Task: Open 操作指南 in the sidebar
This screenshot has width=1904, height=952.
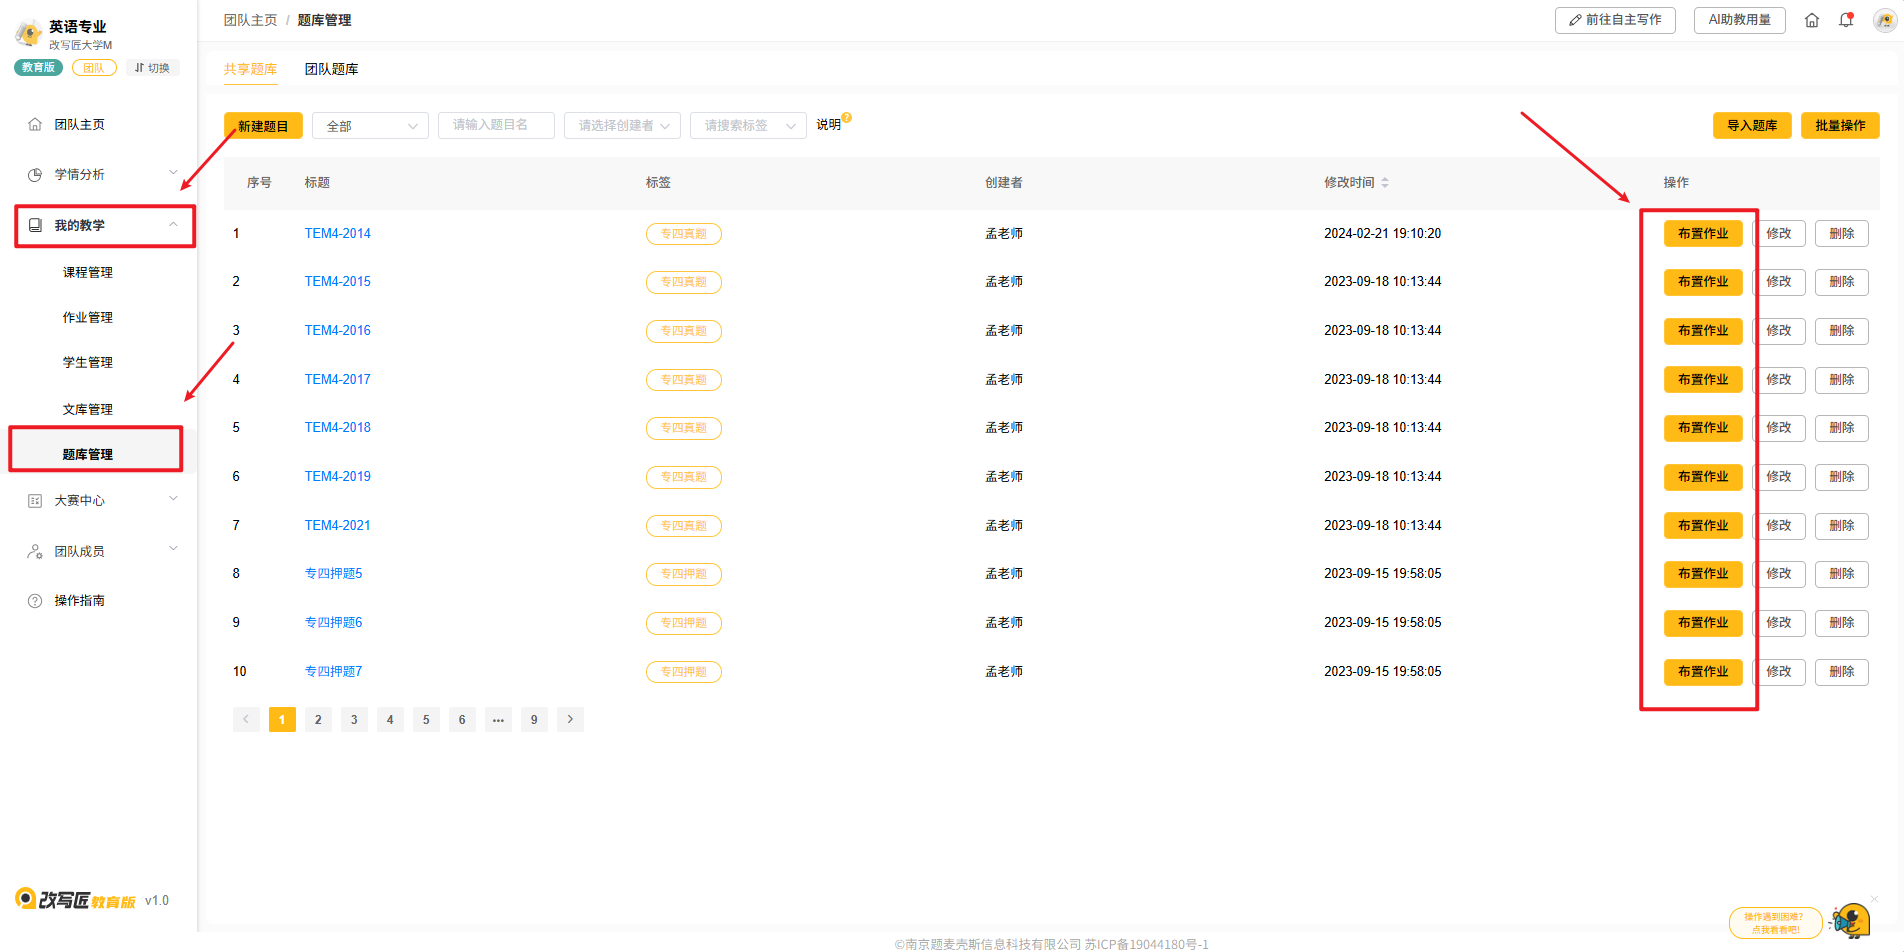Action: tap(79, 601)
